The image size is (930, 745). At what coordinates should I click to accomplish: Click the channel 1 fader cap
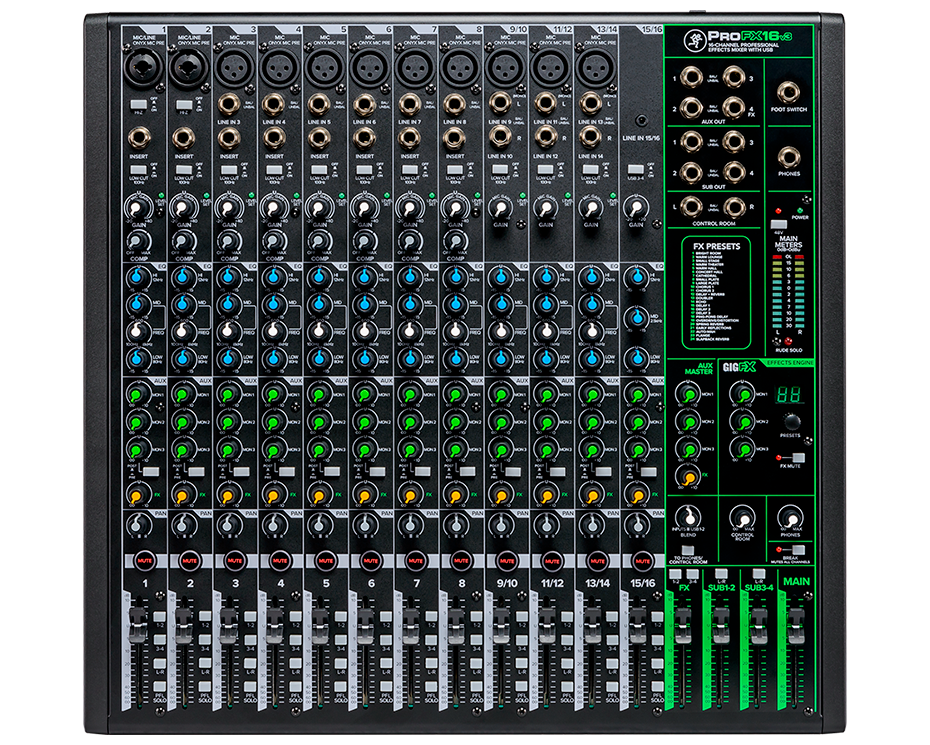coord(138,624)
